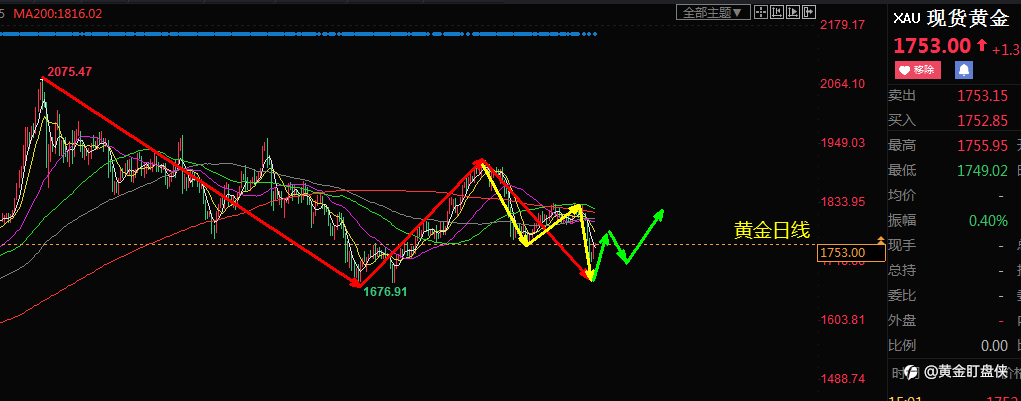The height and width of the screenshot is (401, 1021).
Task: Click the 振幅 value 0.40%
Action: point(988,221)
